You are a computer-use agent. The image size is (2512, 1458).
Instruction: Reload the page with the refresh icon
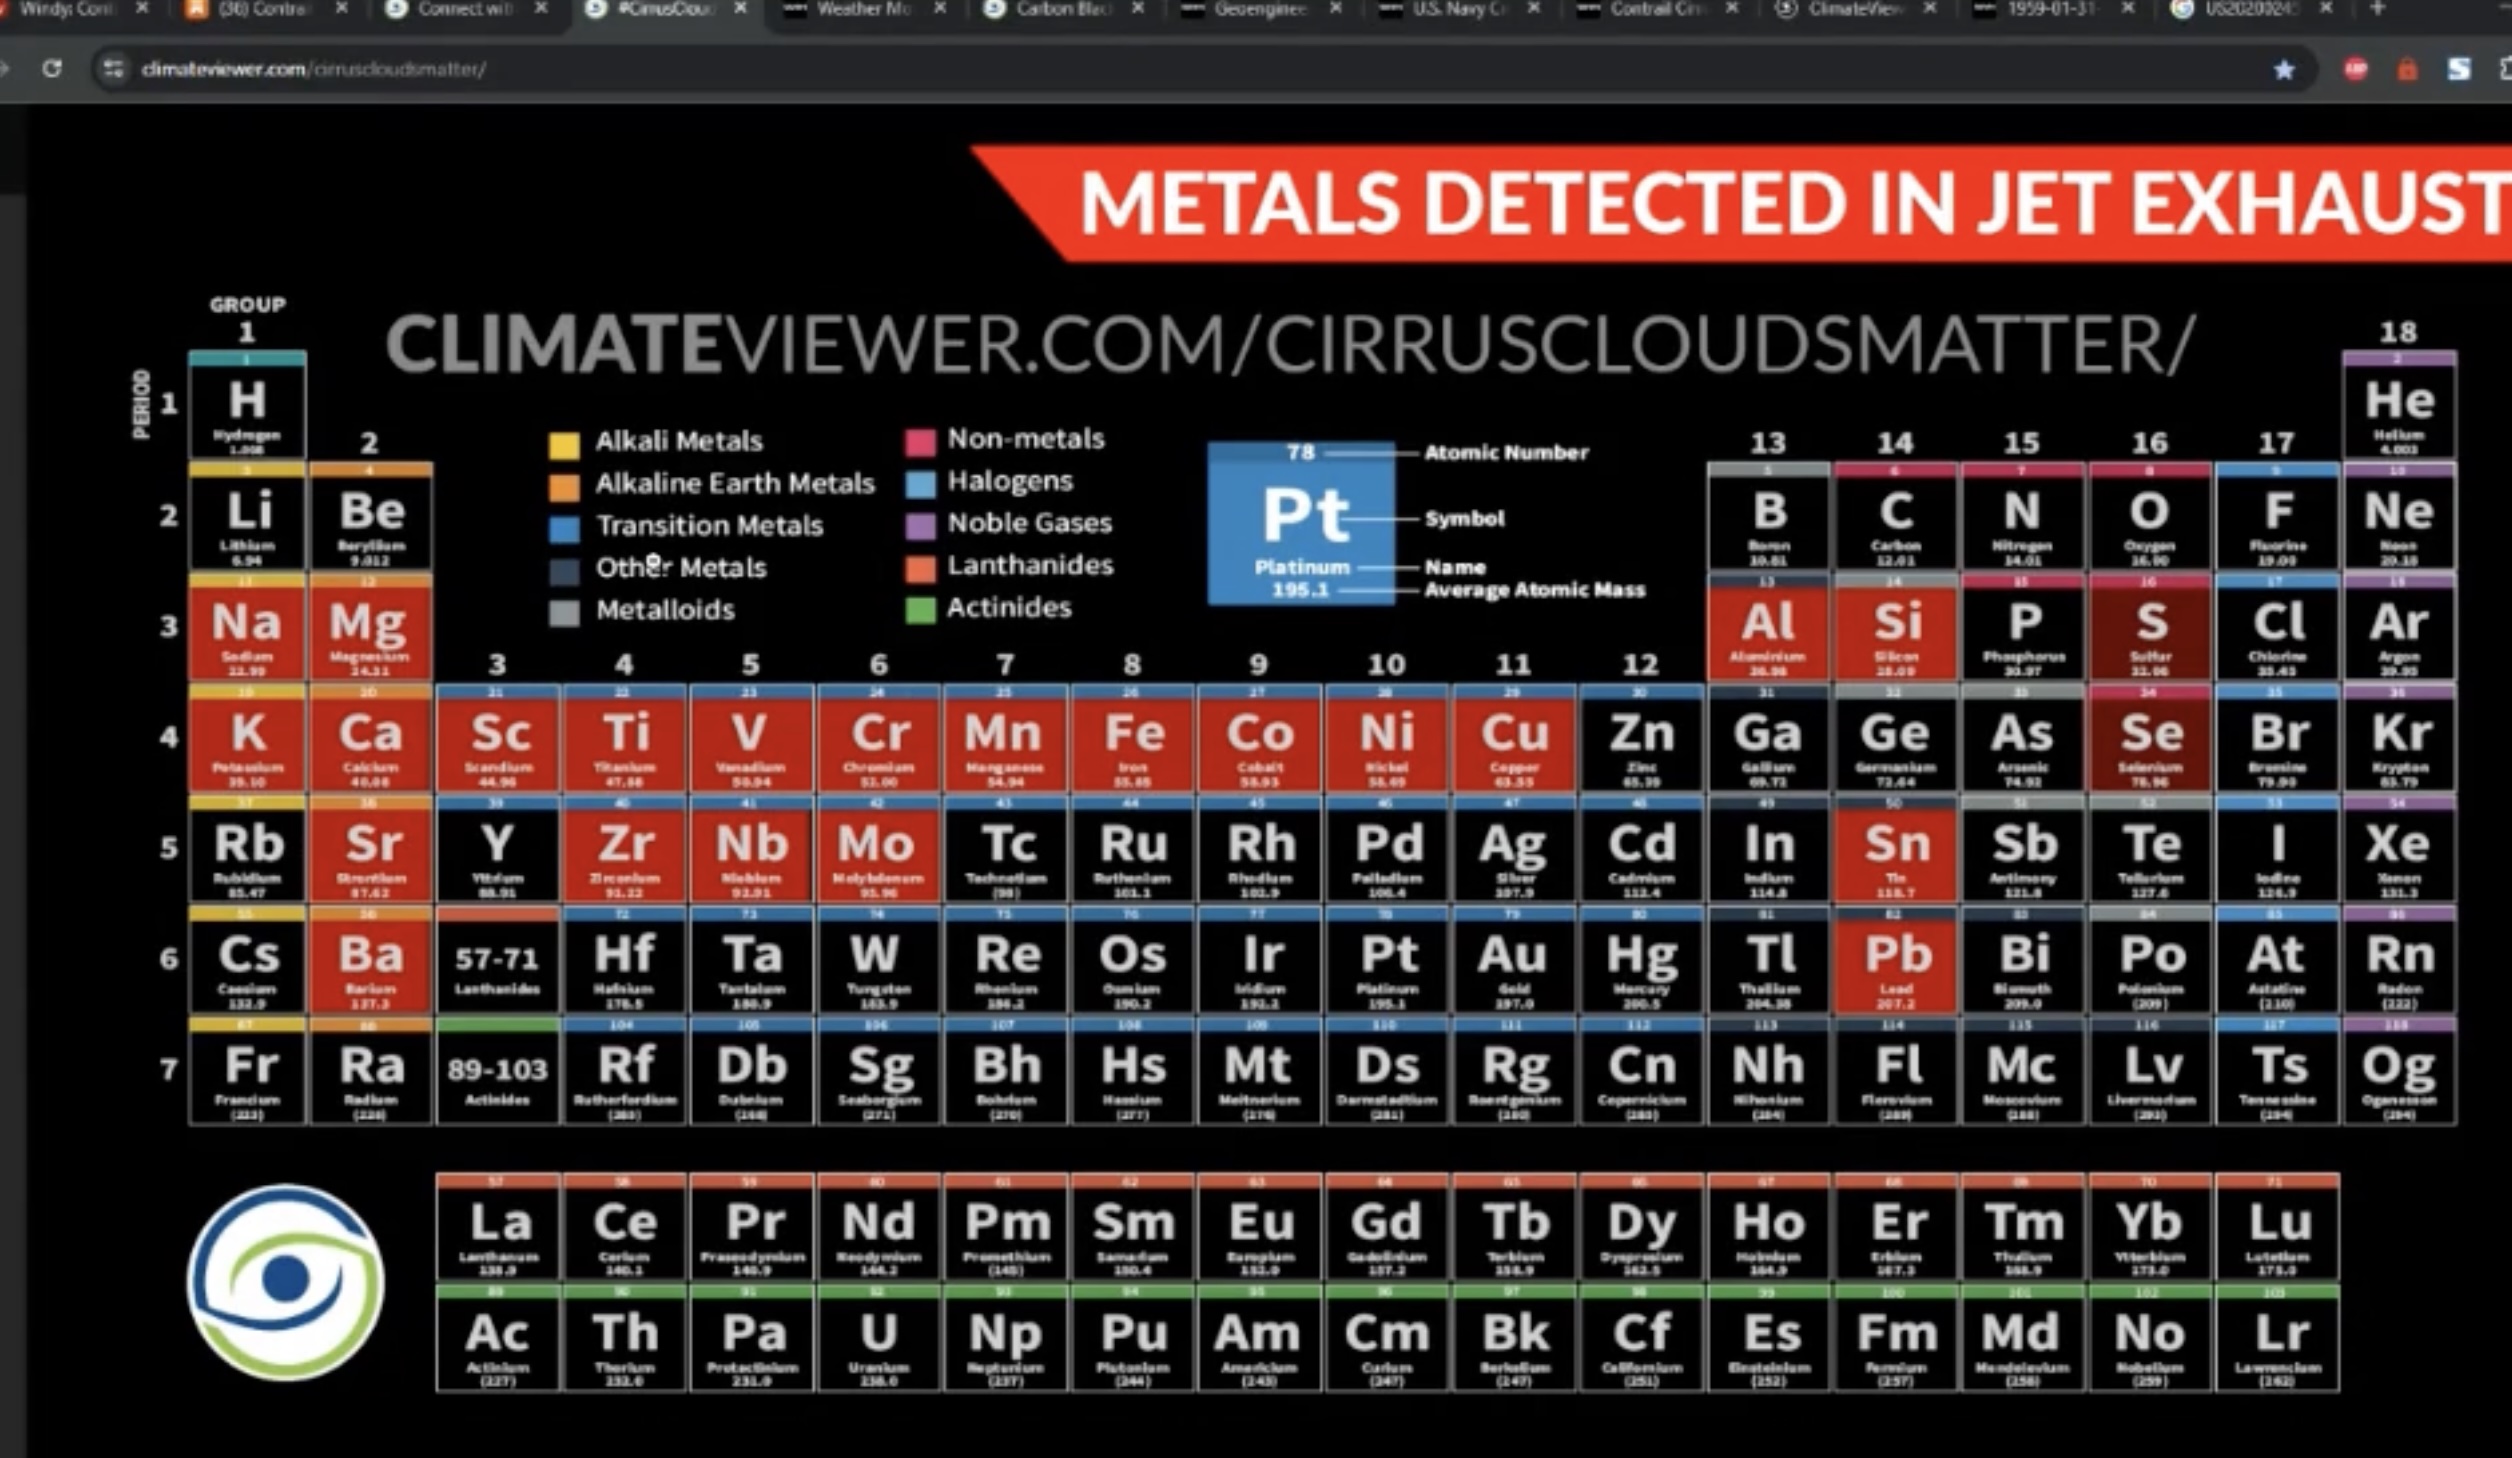click(x=52, y=69)
